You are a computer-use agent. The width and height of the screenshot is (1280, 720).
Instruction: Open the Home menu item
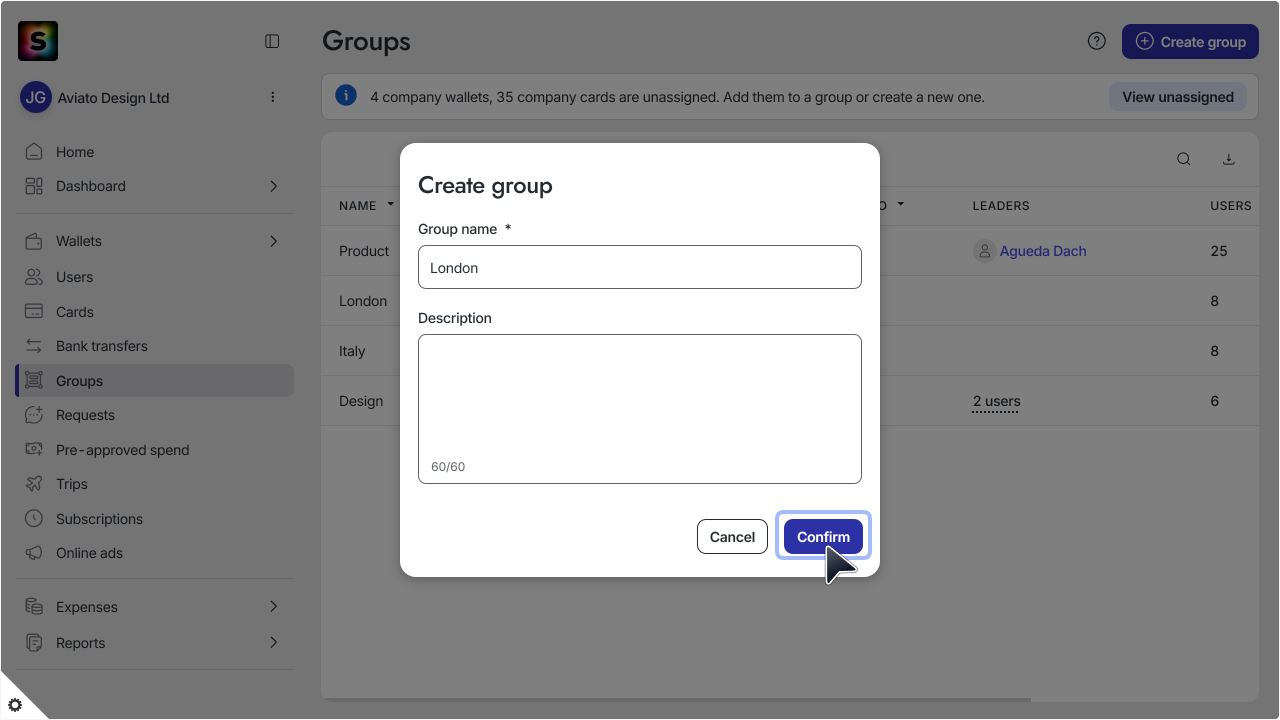[x=155, y=152]
